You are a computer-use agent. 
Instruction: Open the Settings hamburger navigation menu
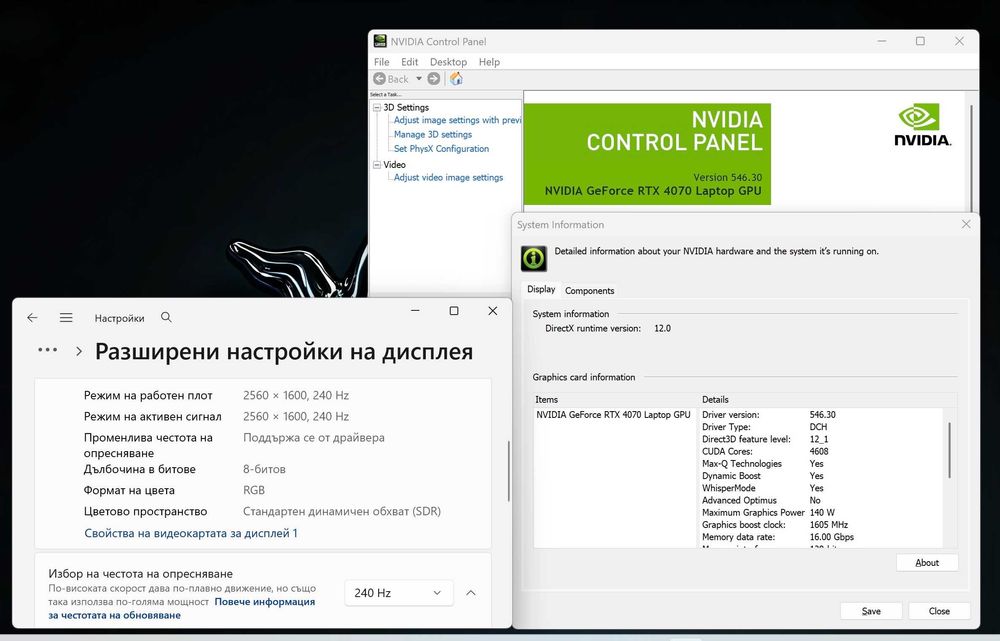click(66, 318)
